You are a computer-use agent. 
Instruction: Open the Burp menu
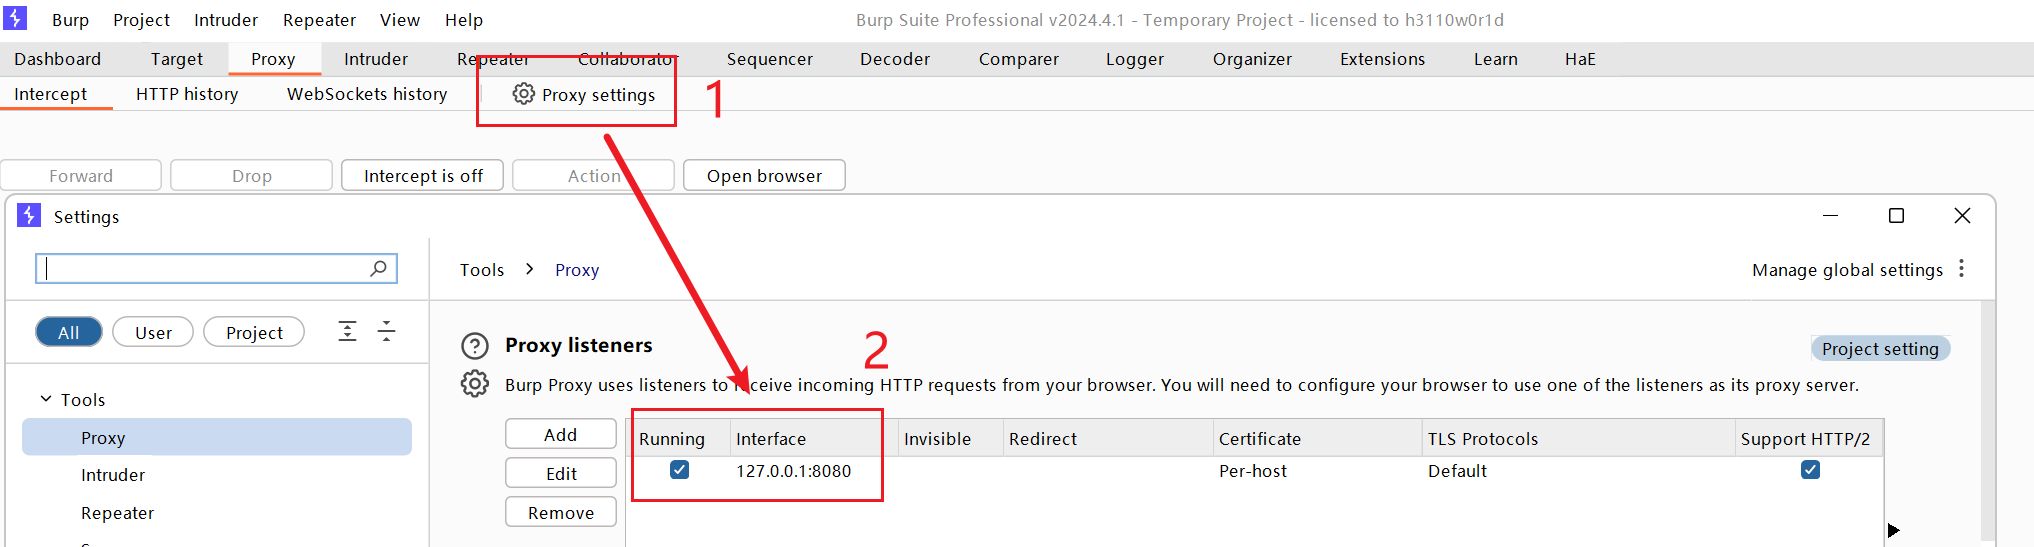pos(70,20)
